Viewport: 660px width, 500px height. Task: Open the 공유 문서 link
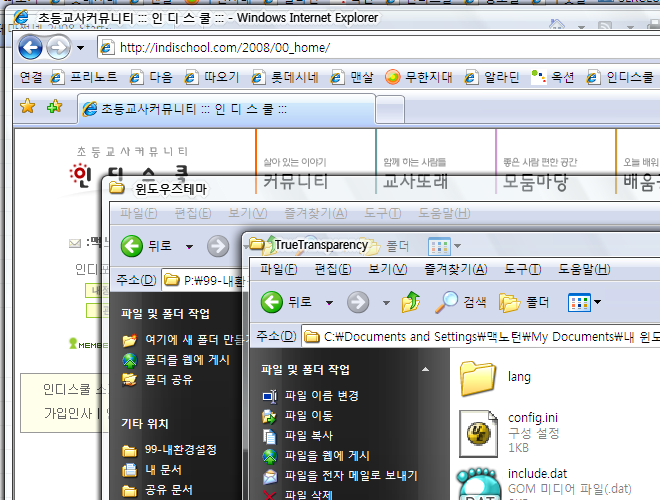tap(157, 490)
